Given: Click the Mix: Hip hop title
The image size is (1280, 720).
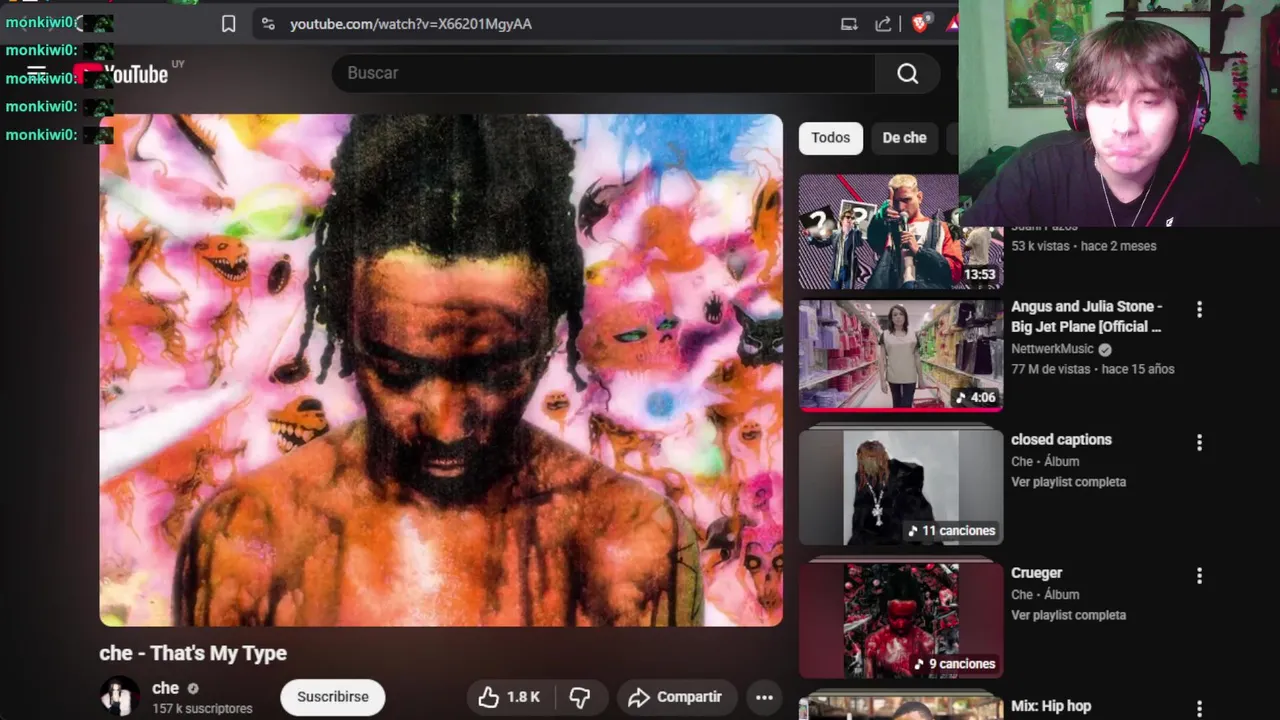Looking at the screenshot, I should pyautogui.click(x=1051, y=706).
